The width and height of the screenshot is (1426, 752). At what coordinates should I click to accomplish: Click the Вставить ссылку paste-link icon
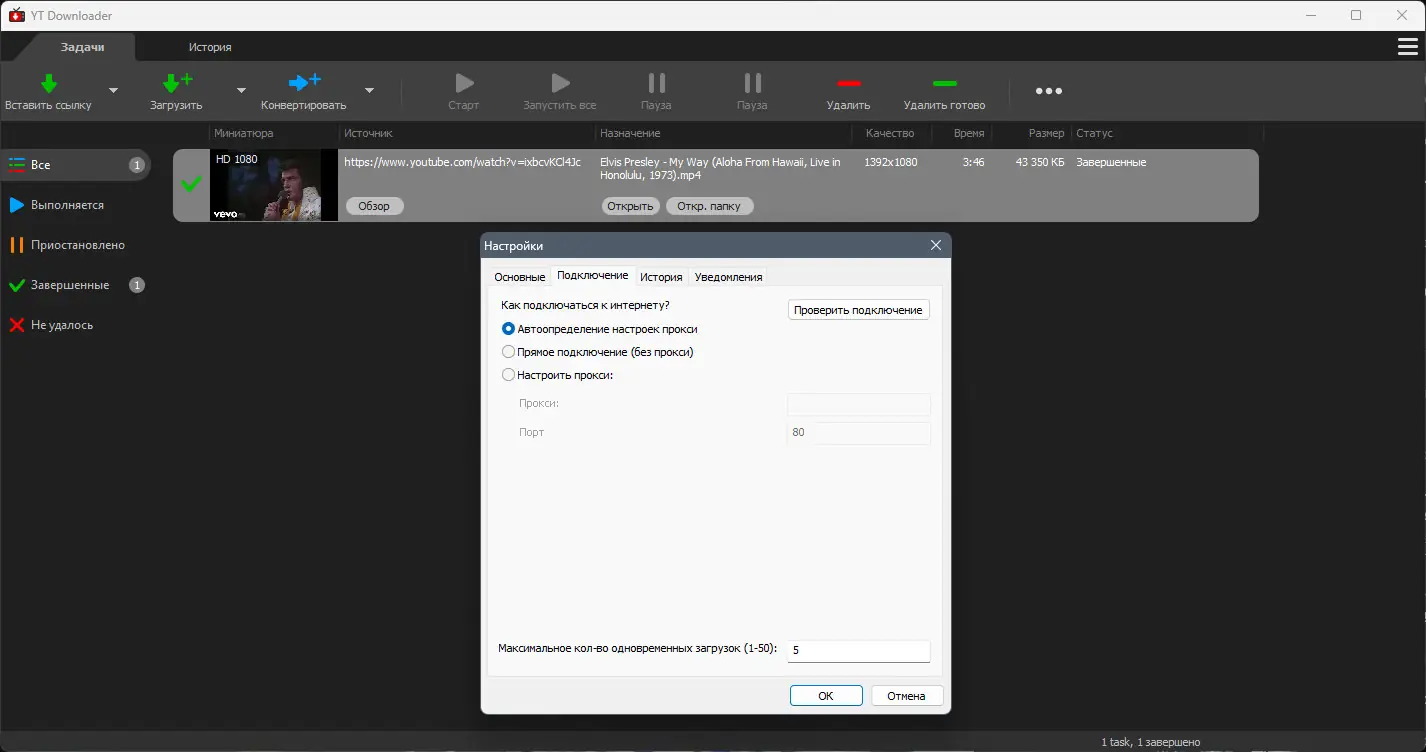click(x=46, y=84)
